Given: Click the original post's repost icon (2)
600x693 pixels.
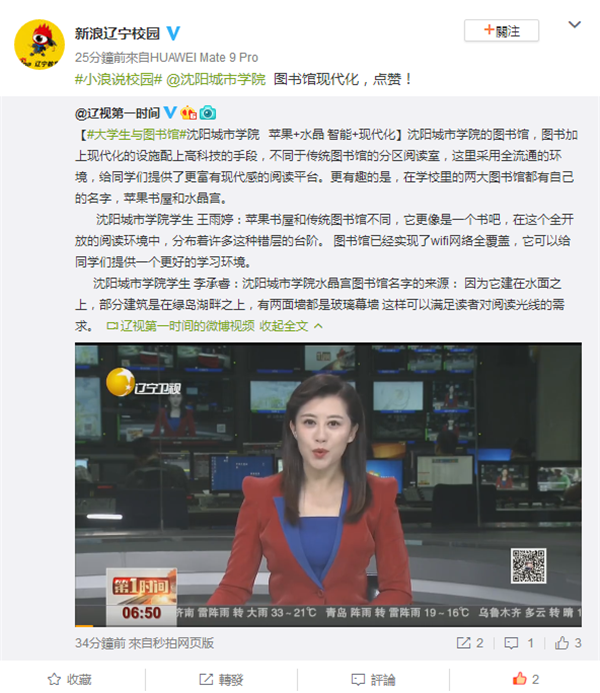Looking at the screenshot, I should tap(470, 643).
